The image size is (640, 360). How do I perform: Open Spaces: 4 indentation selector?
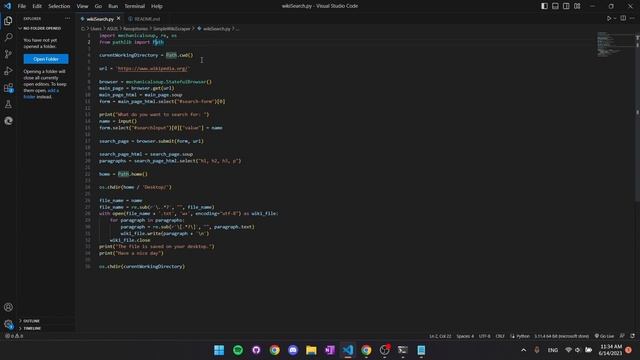pyautogui.click(x=465, y=336)
